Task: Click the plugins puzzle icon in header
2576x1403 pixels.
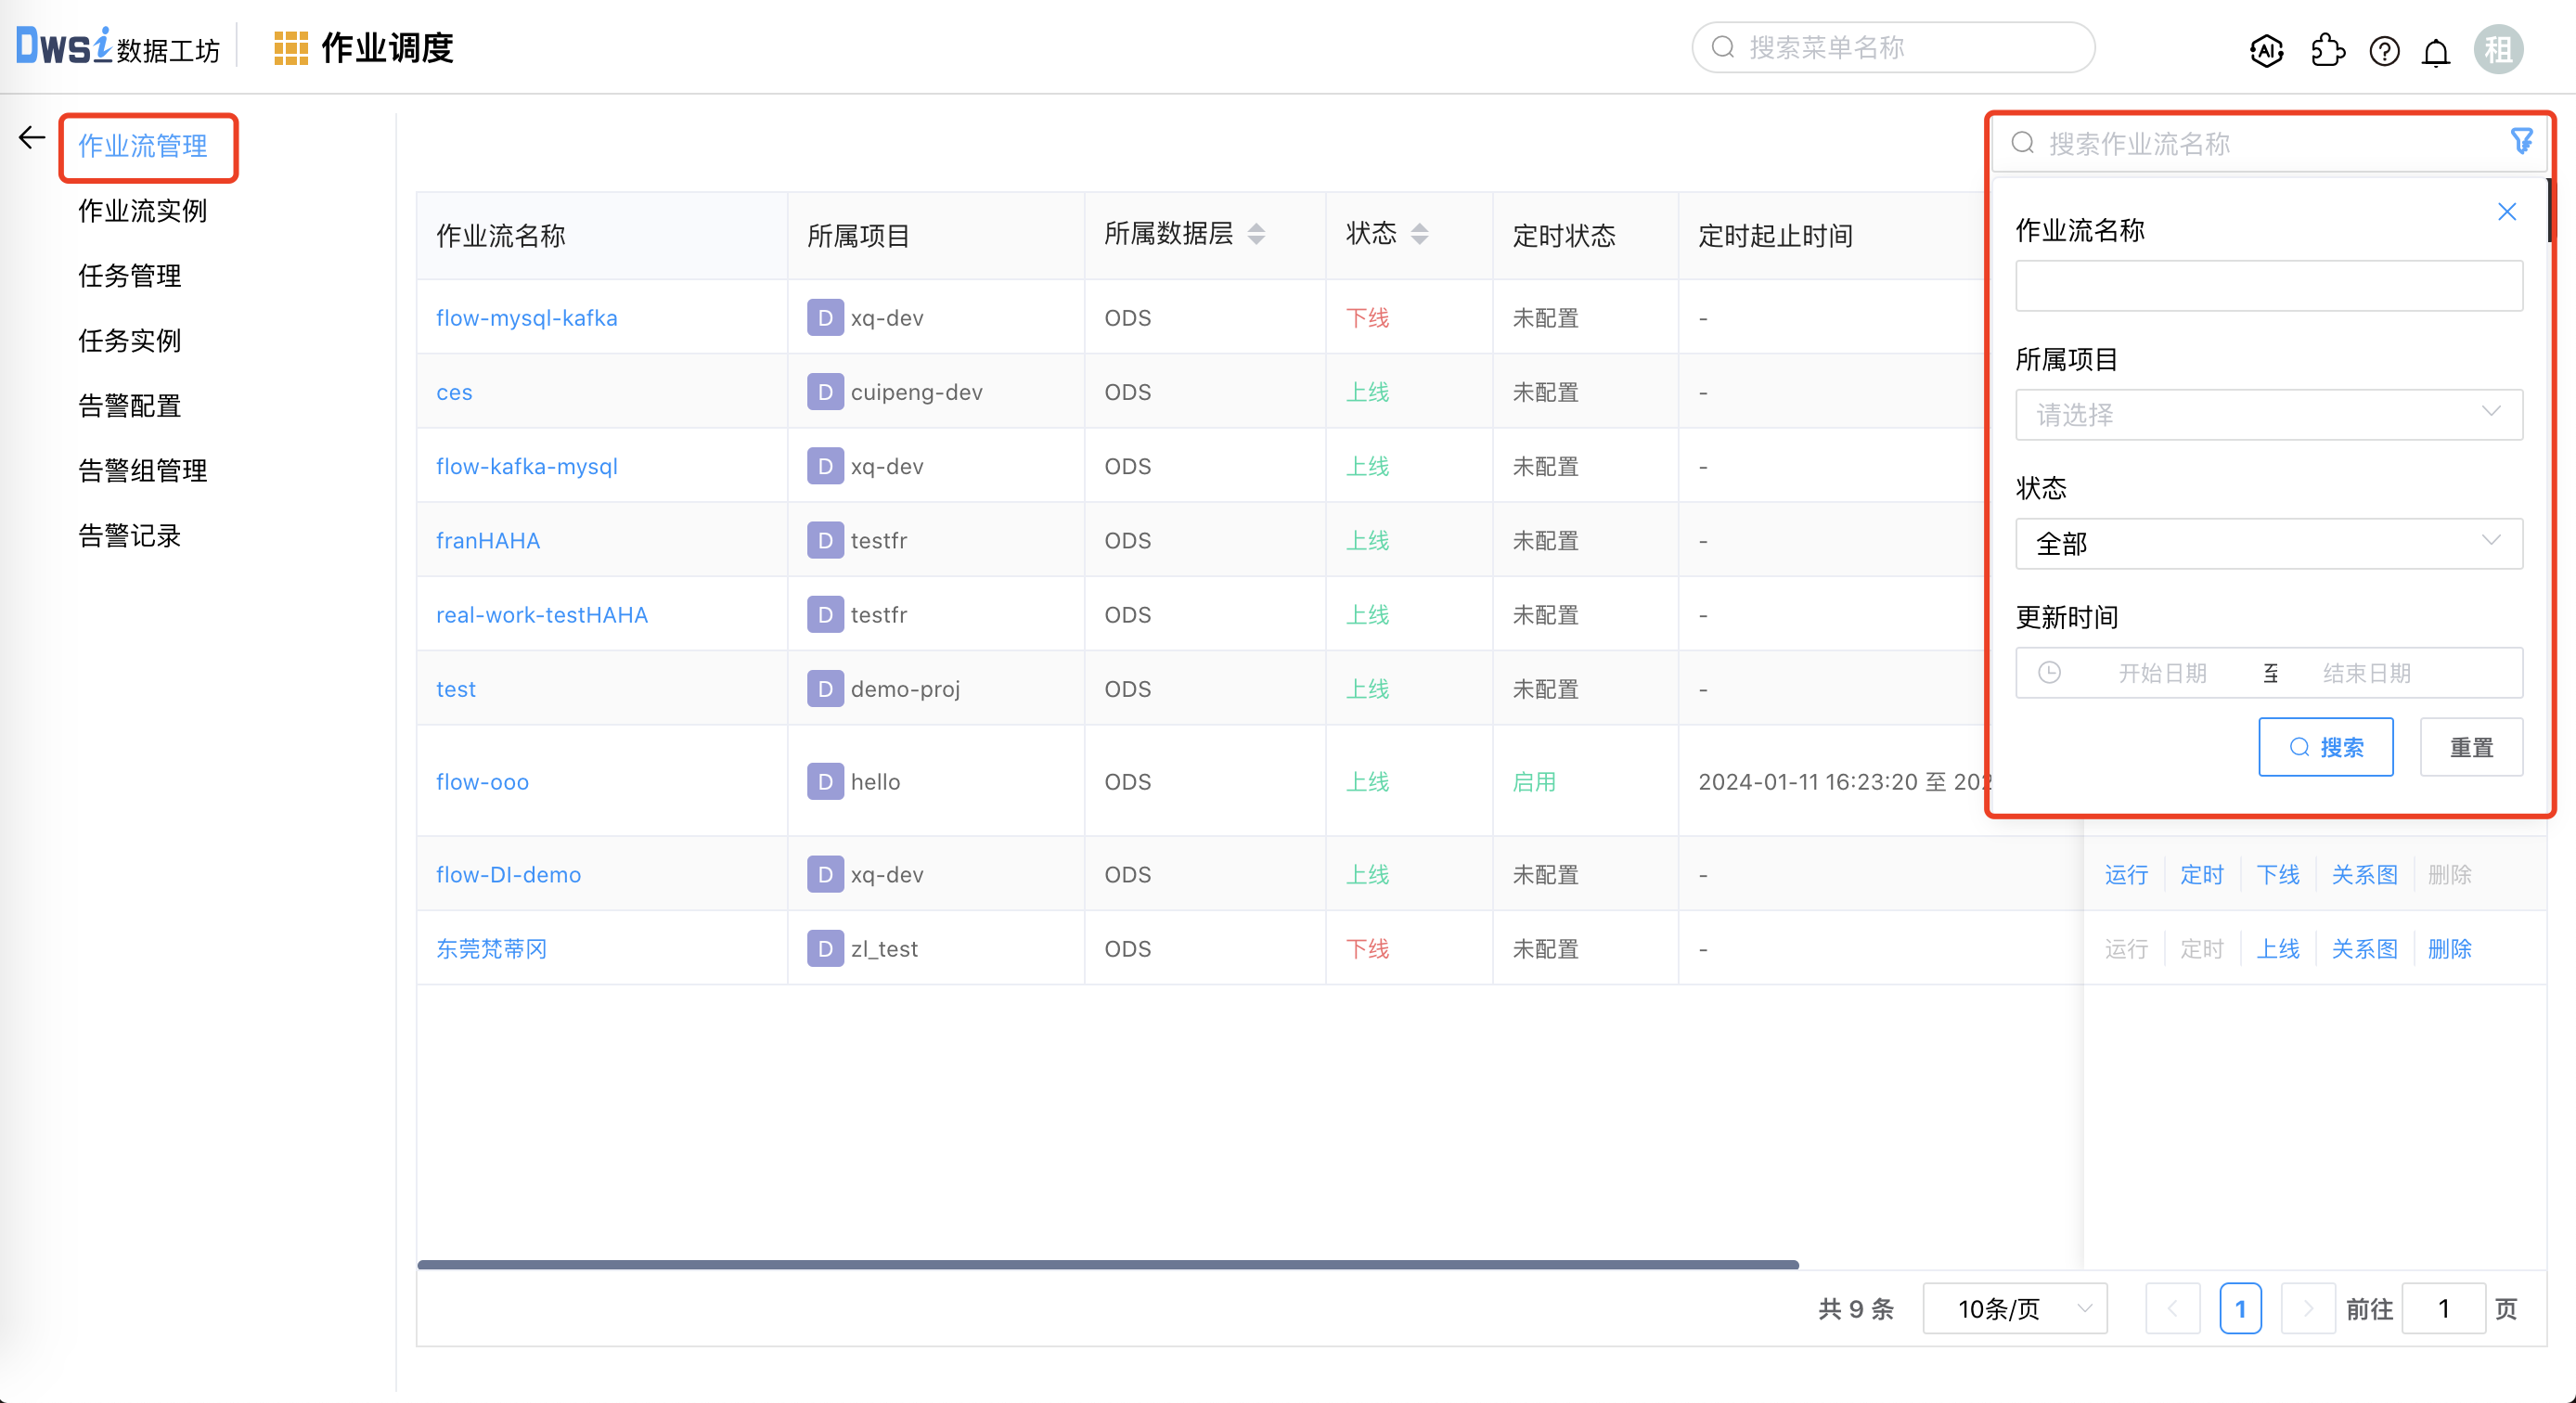Action: click(2327, 51)
